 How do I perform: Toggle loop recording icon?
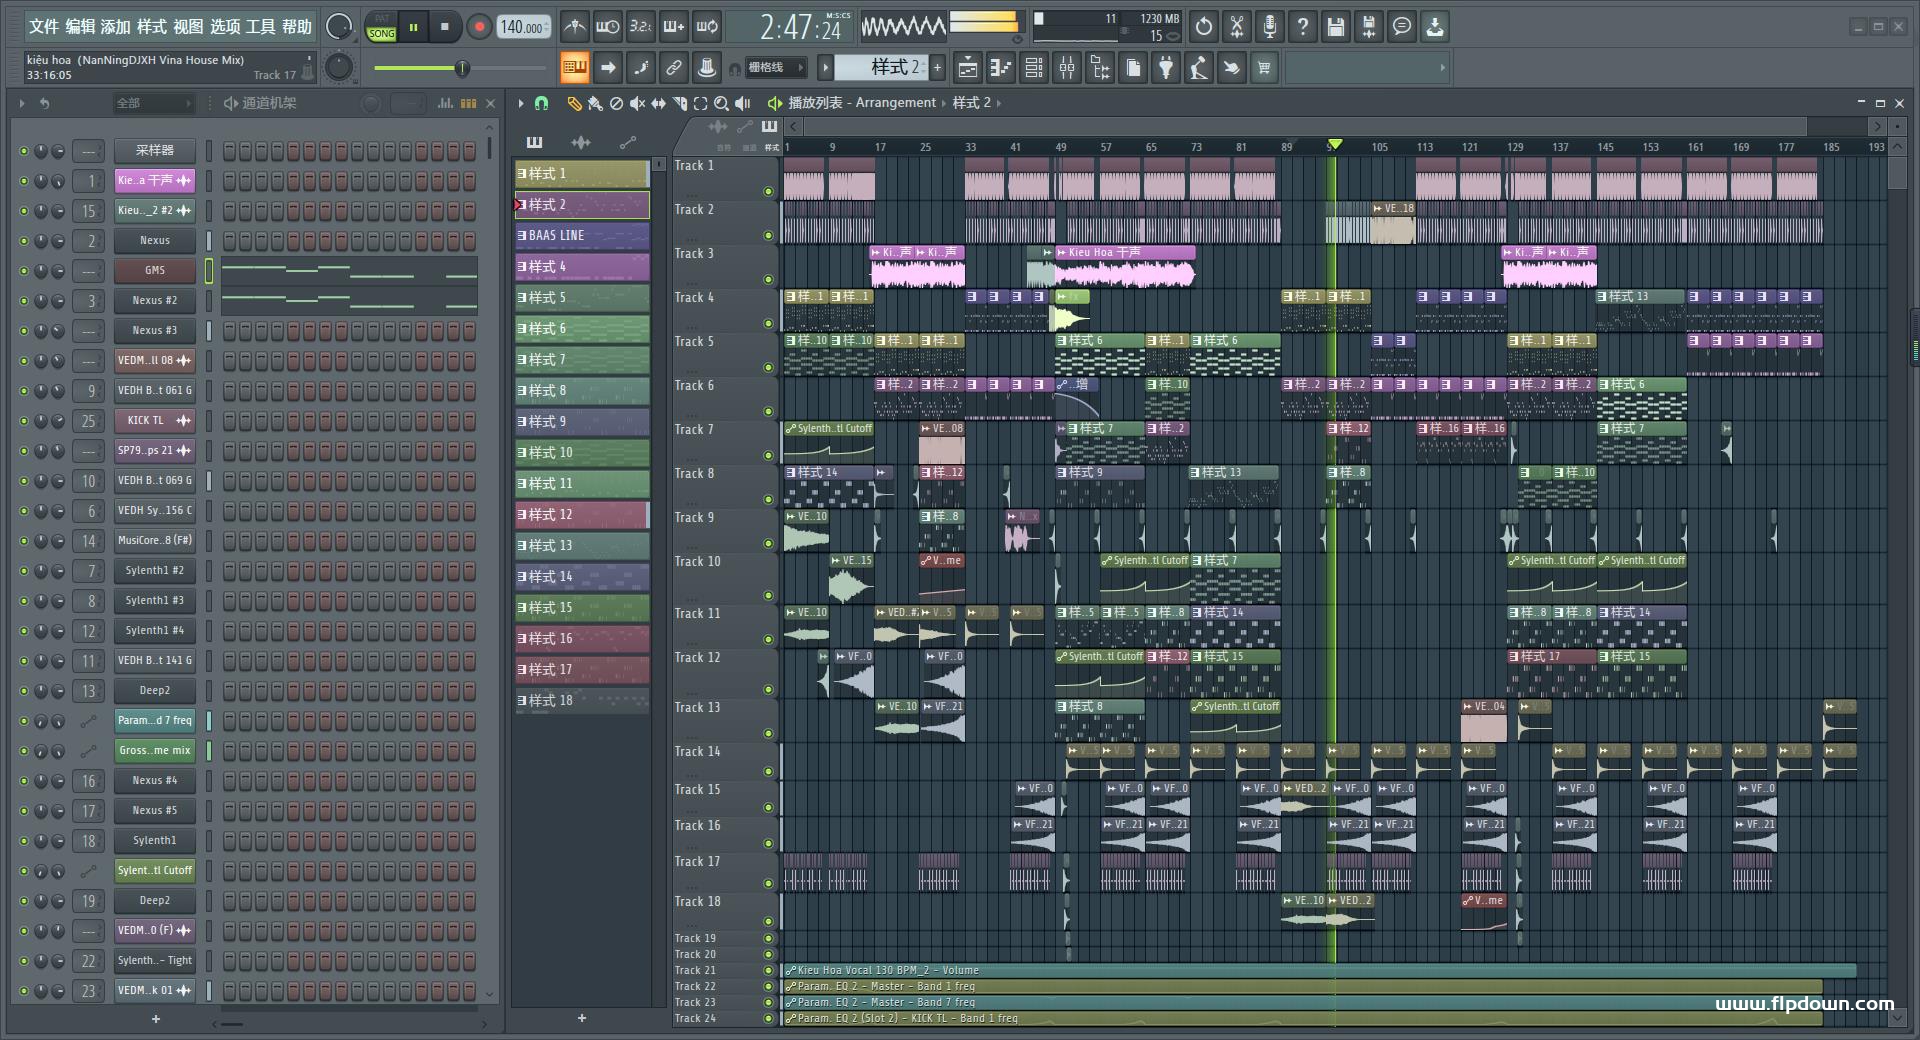[707, 27]
